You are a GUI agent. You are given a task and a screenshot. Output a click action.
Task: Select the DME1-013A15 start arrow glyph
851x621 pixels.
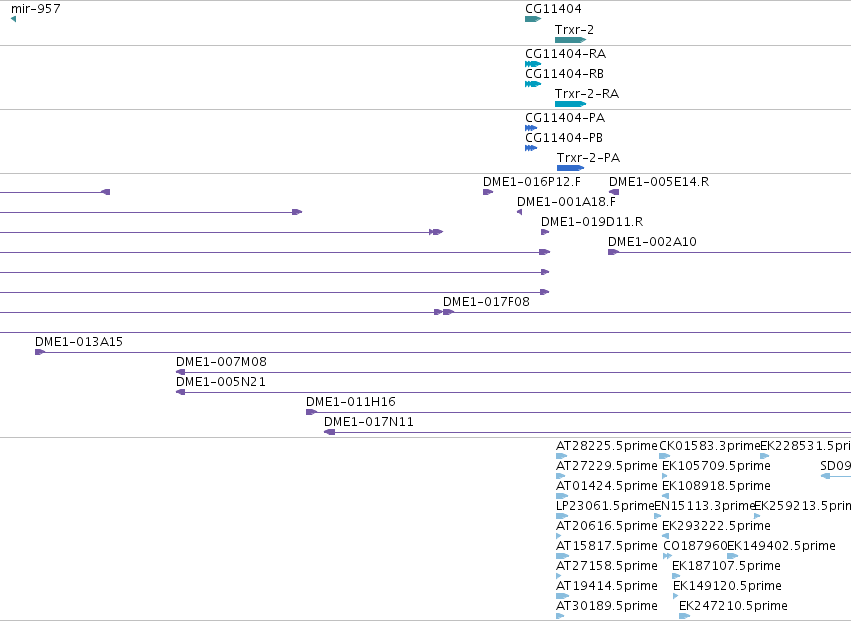(40, 352)
